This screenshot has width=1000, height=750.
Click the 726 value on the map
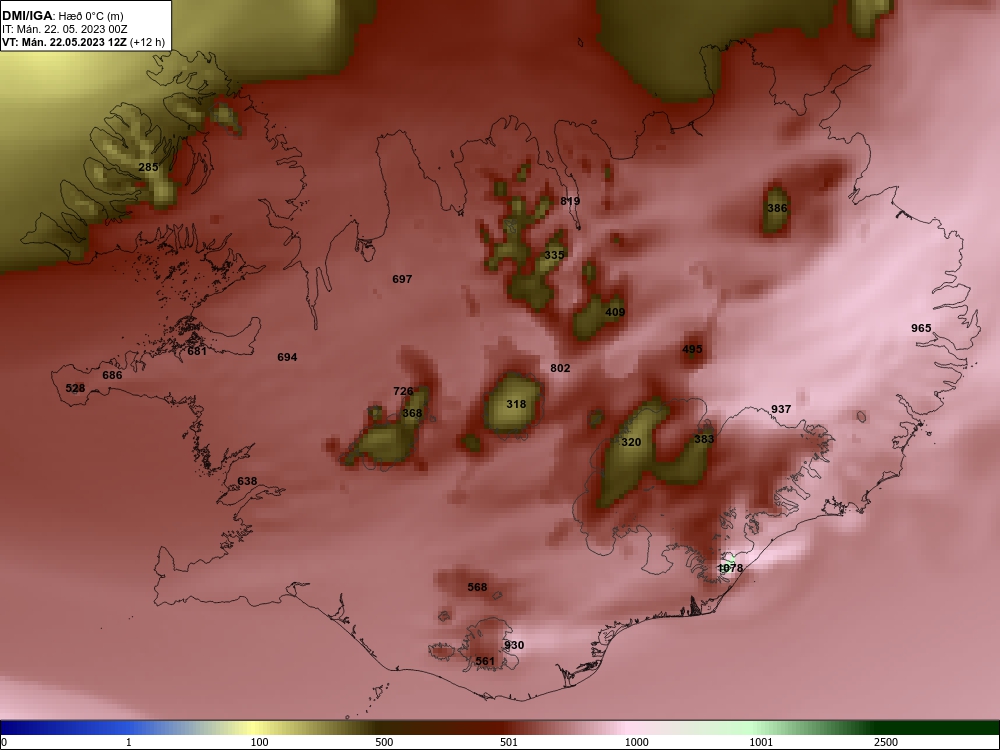click(x=403, y=392)
